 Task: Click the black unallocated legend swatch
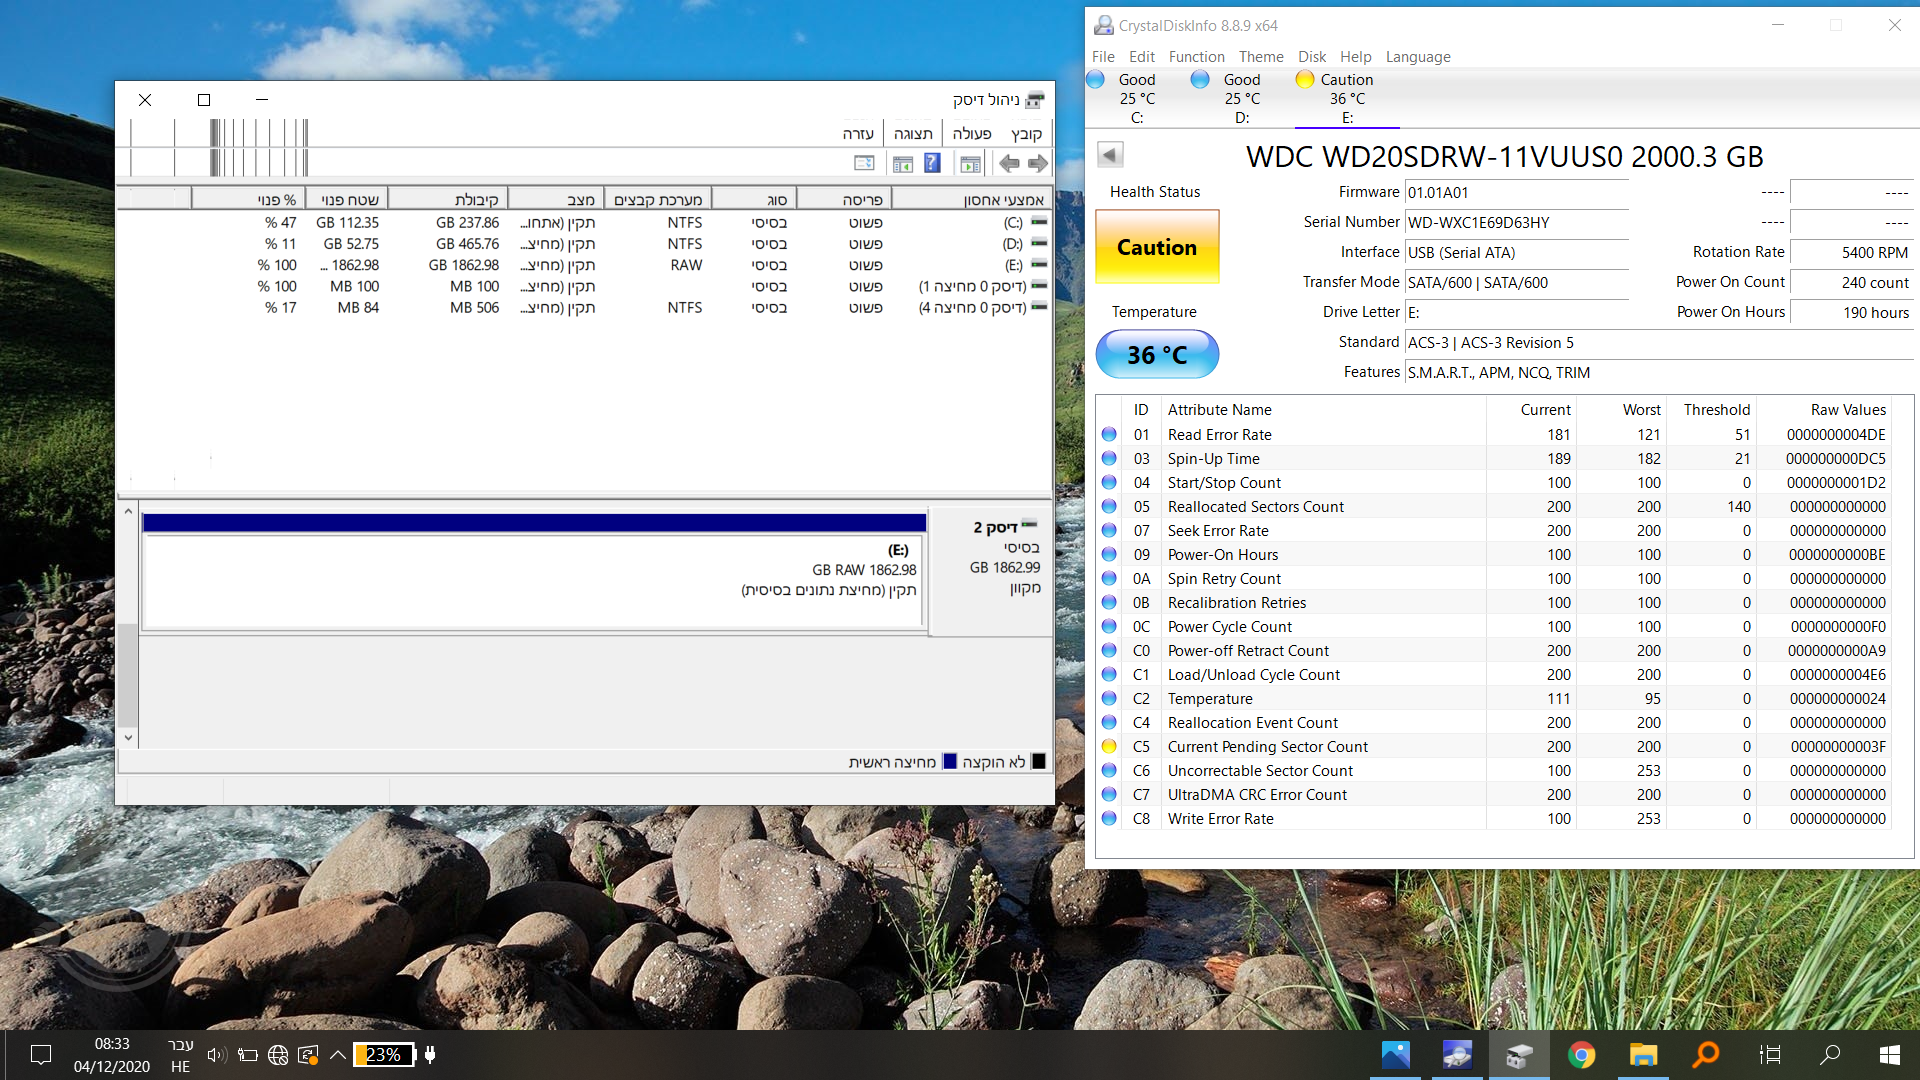1038,762
